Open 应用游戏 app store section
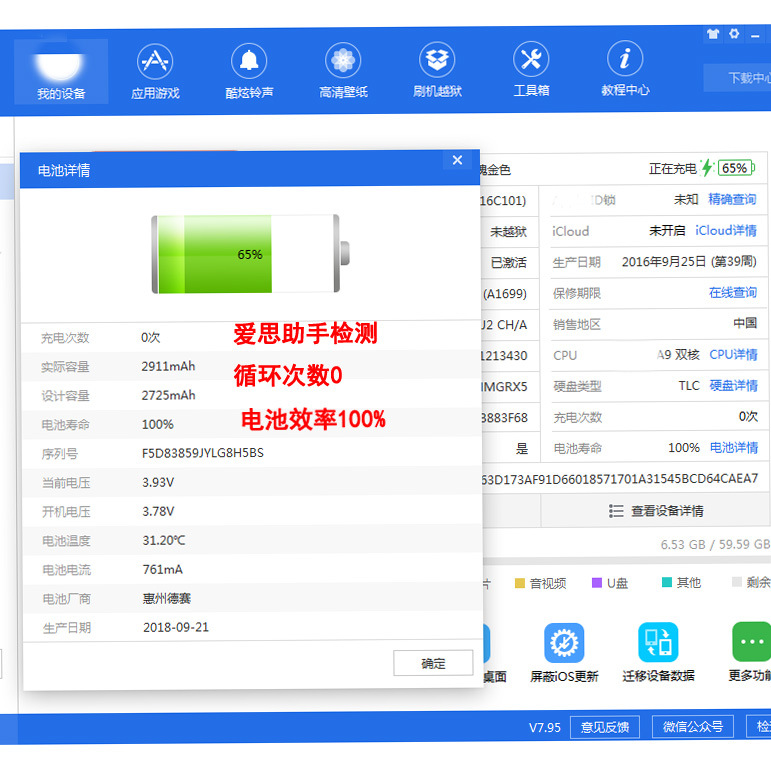 [155, 72]
